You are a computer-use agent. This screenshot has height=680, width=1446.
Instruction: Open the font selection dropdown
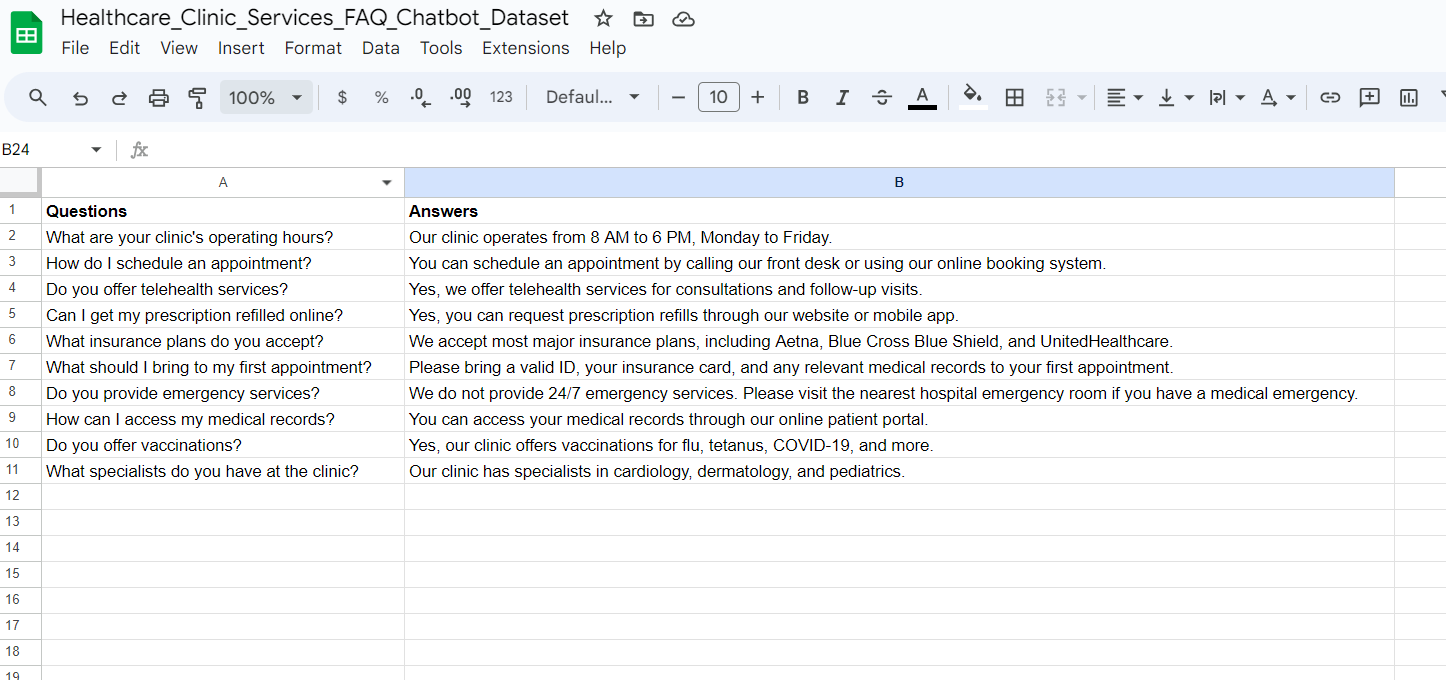pyautogui.click(x=592, y=97)
